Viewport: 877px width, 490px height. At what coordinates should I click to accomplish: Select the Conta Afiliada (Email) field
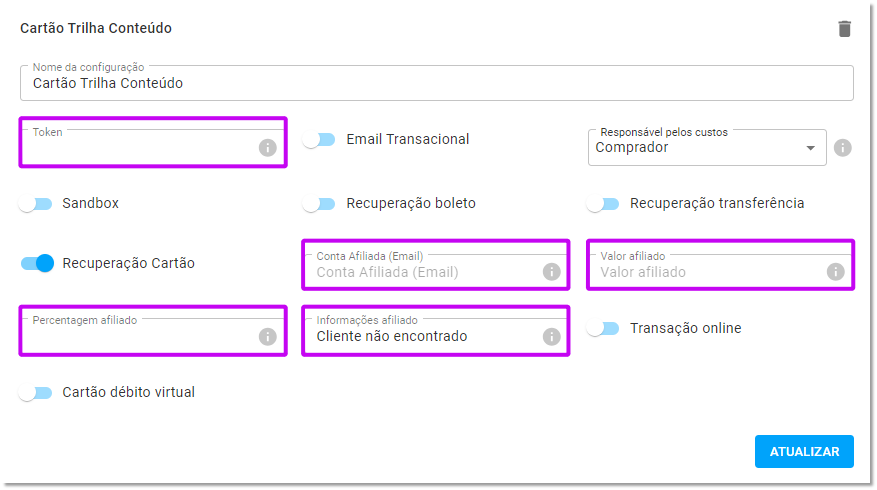(425, 272)
